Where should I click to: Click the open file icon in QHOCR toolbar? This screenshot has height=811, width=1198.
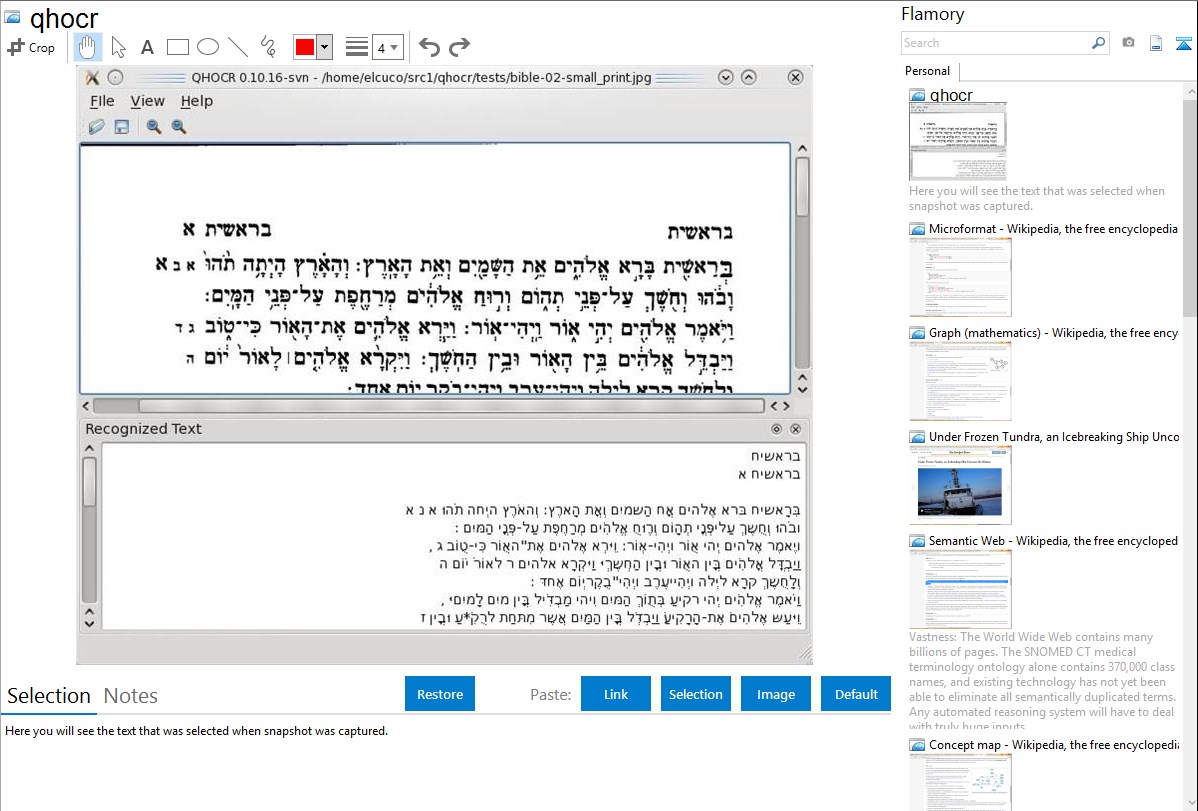96,127
